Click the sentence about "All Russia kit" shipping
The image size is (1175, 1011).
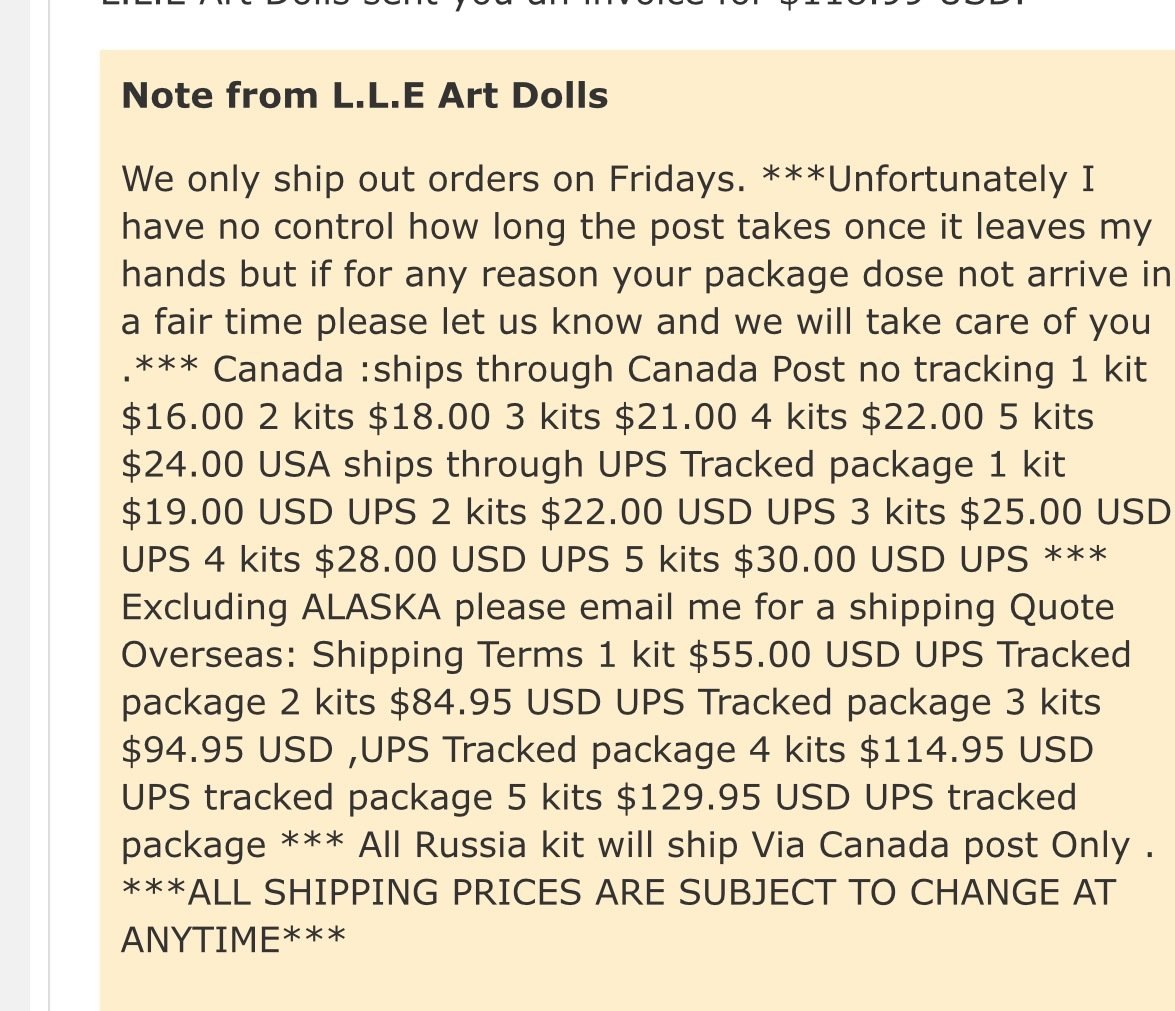tap(755, 845)
